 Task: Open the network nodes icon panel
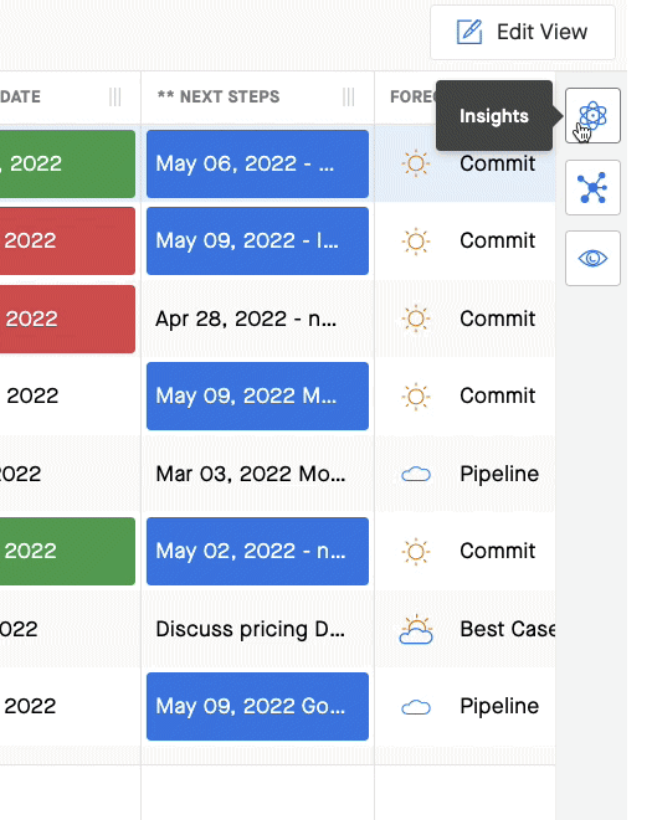tap(592, 187)
